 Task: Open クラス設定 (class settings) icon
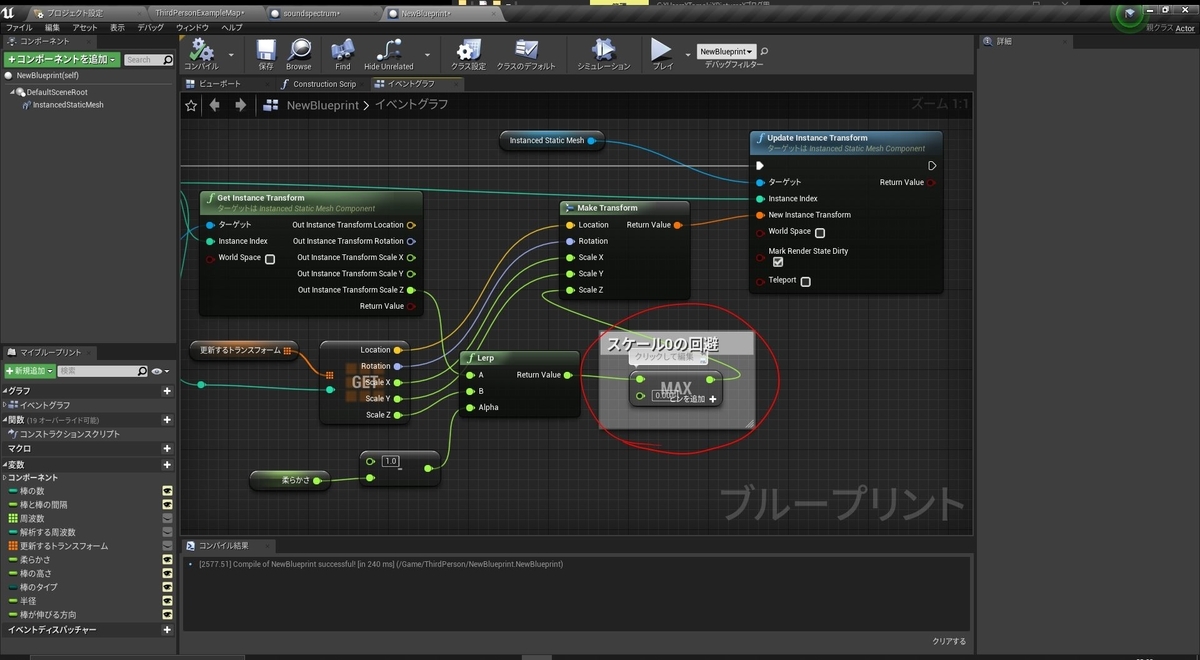[x=468, y=50]
